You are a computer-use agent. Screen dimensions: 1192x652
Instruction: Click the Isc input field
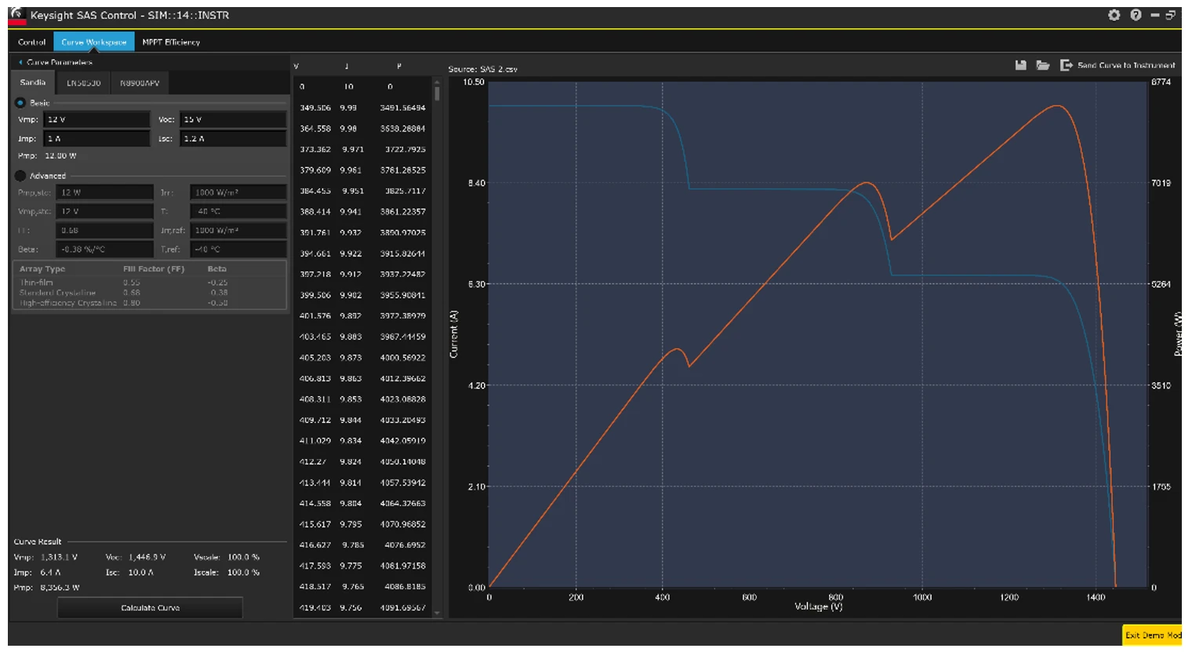click(x=233, y=138)
